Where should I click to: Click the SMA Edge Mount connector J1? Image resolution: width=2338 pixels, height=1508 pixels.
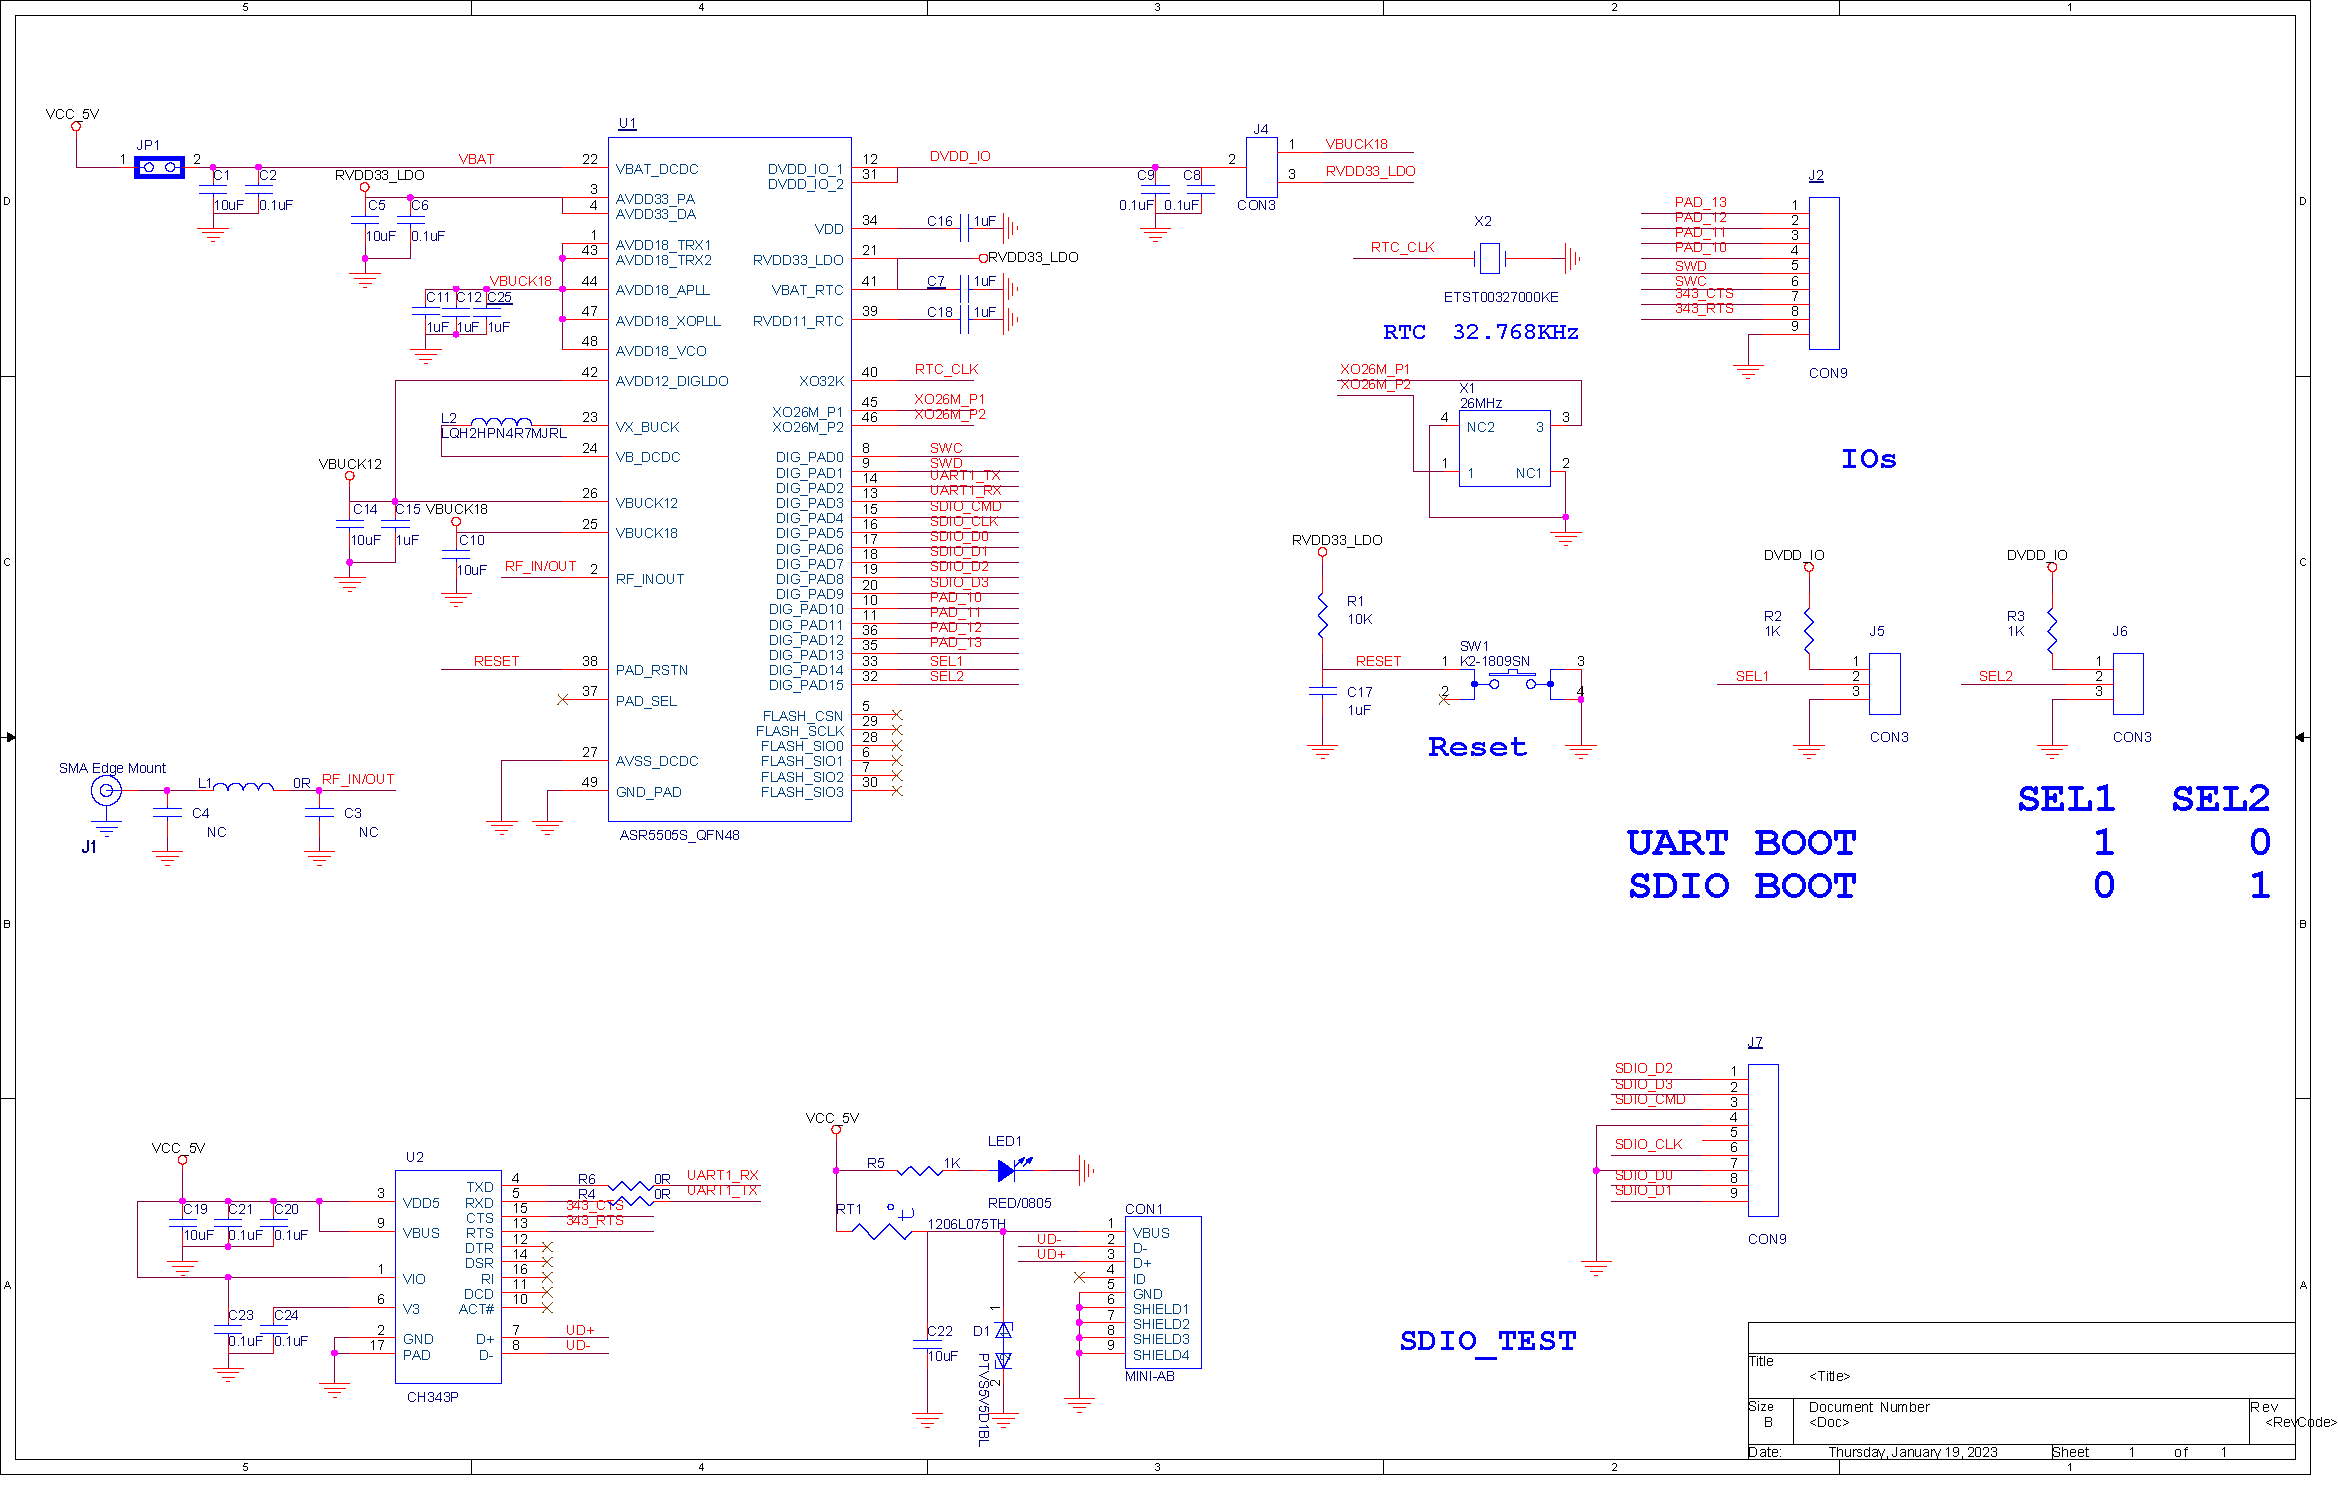(x=106, y=791)
